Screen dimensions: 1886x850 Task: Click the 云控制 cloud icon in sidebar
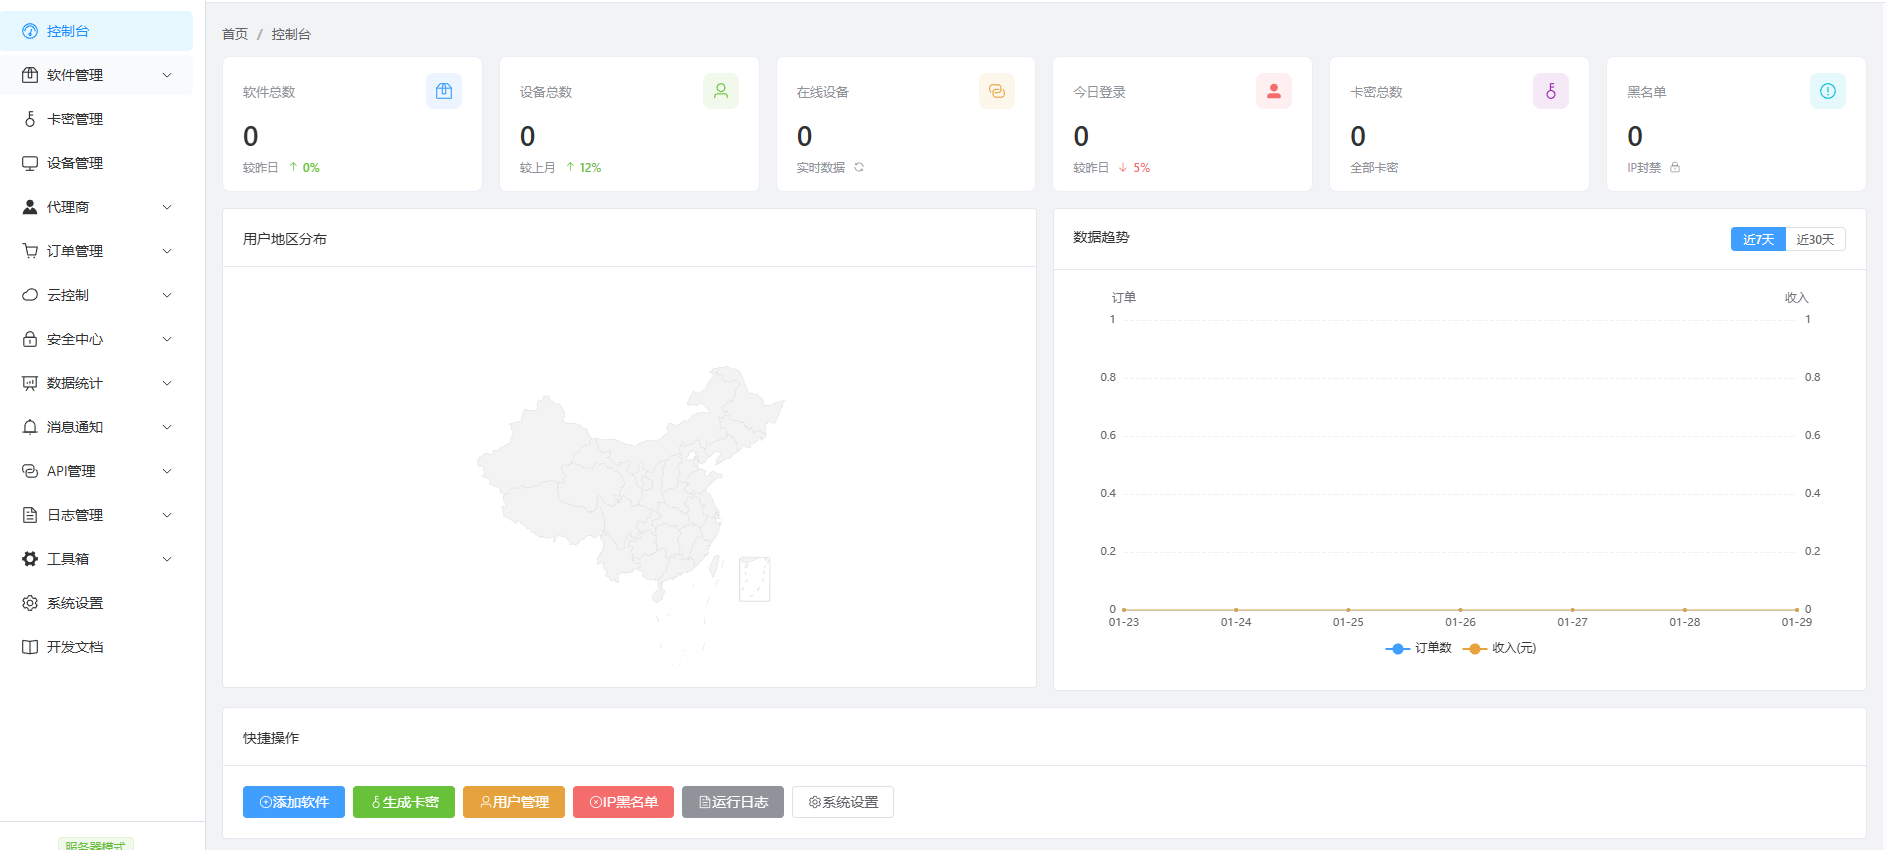(x=30, y=295)
